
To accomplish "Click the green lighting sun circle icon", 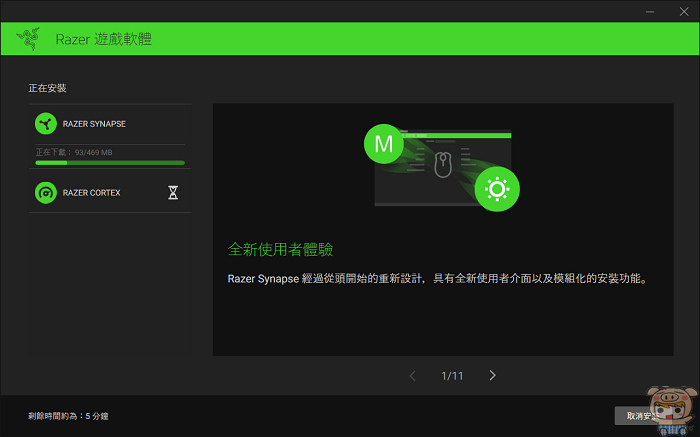I will point(497,189).
